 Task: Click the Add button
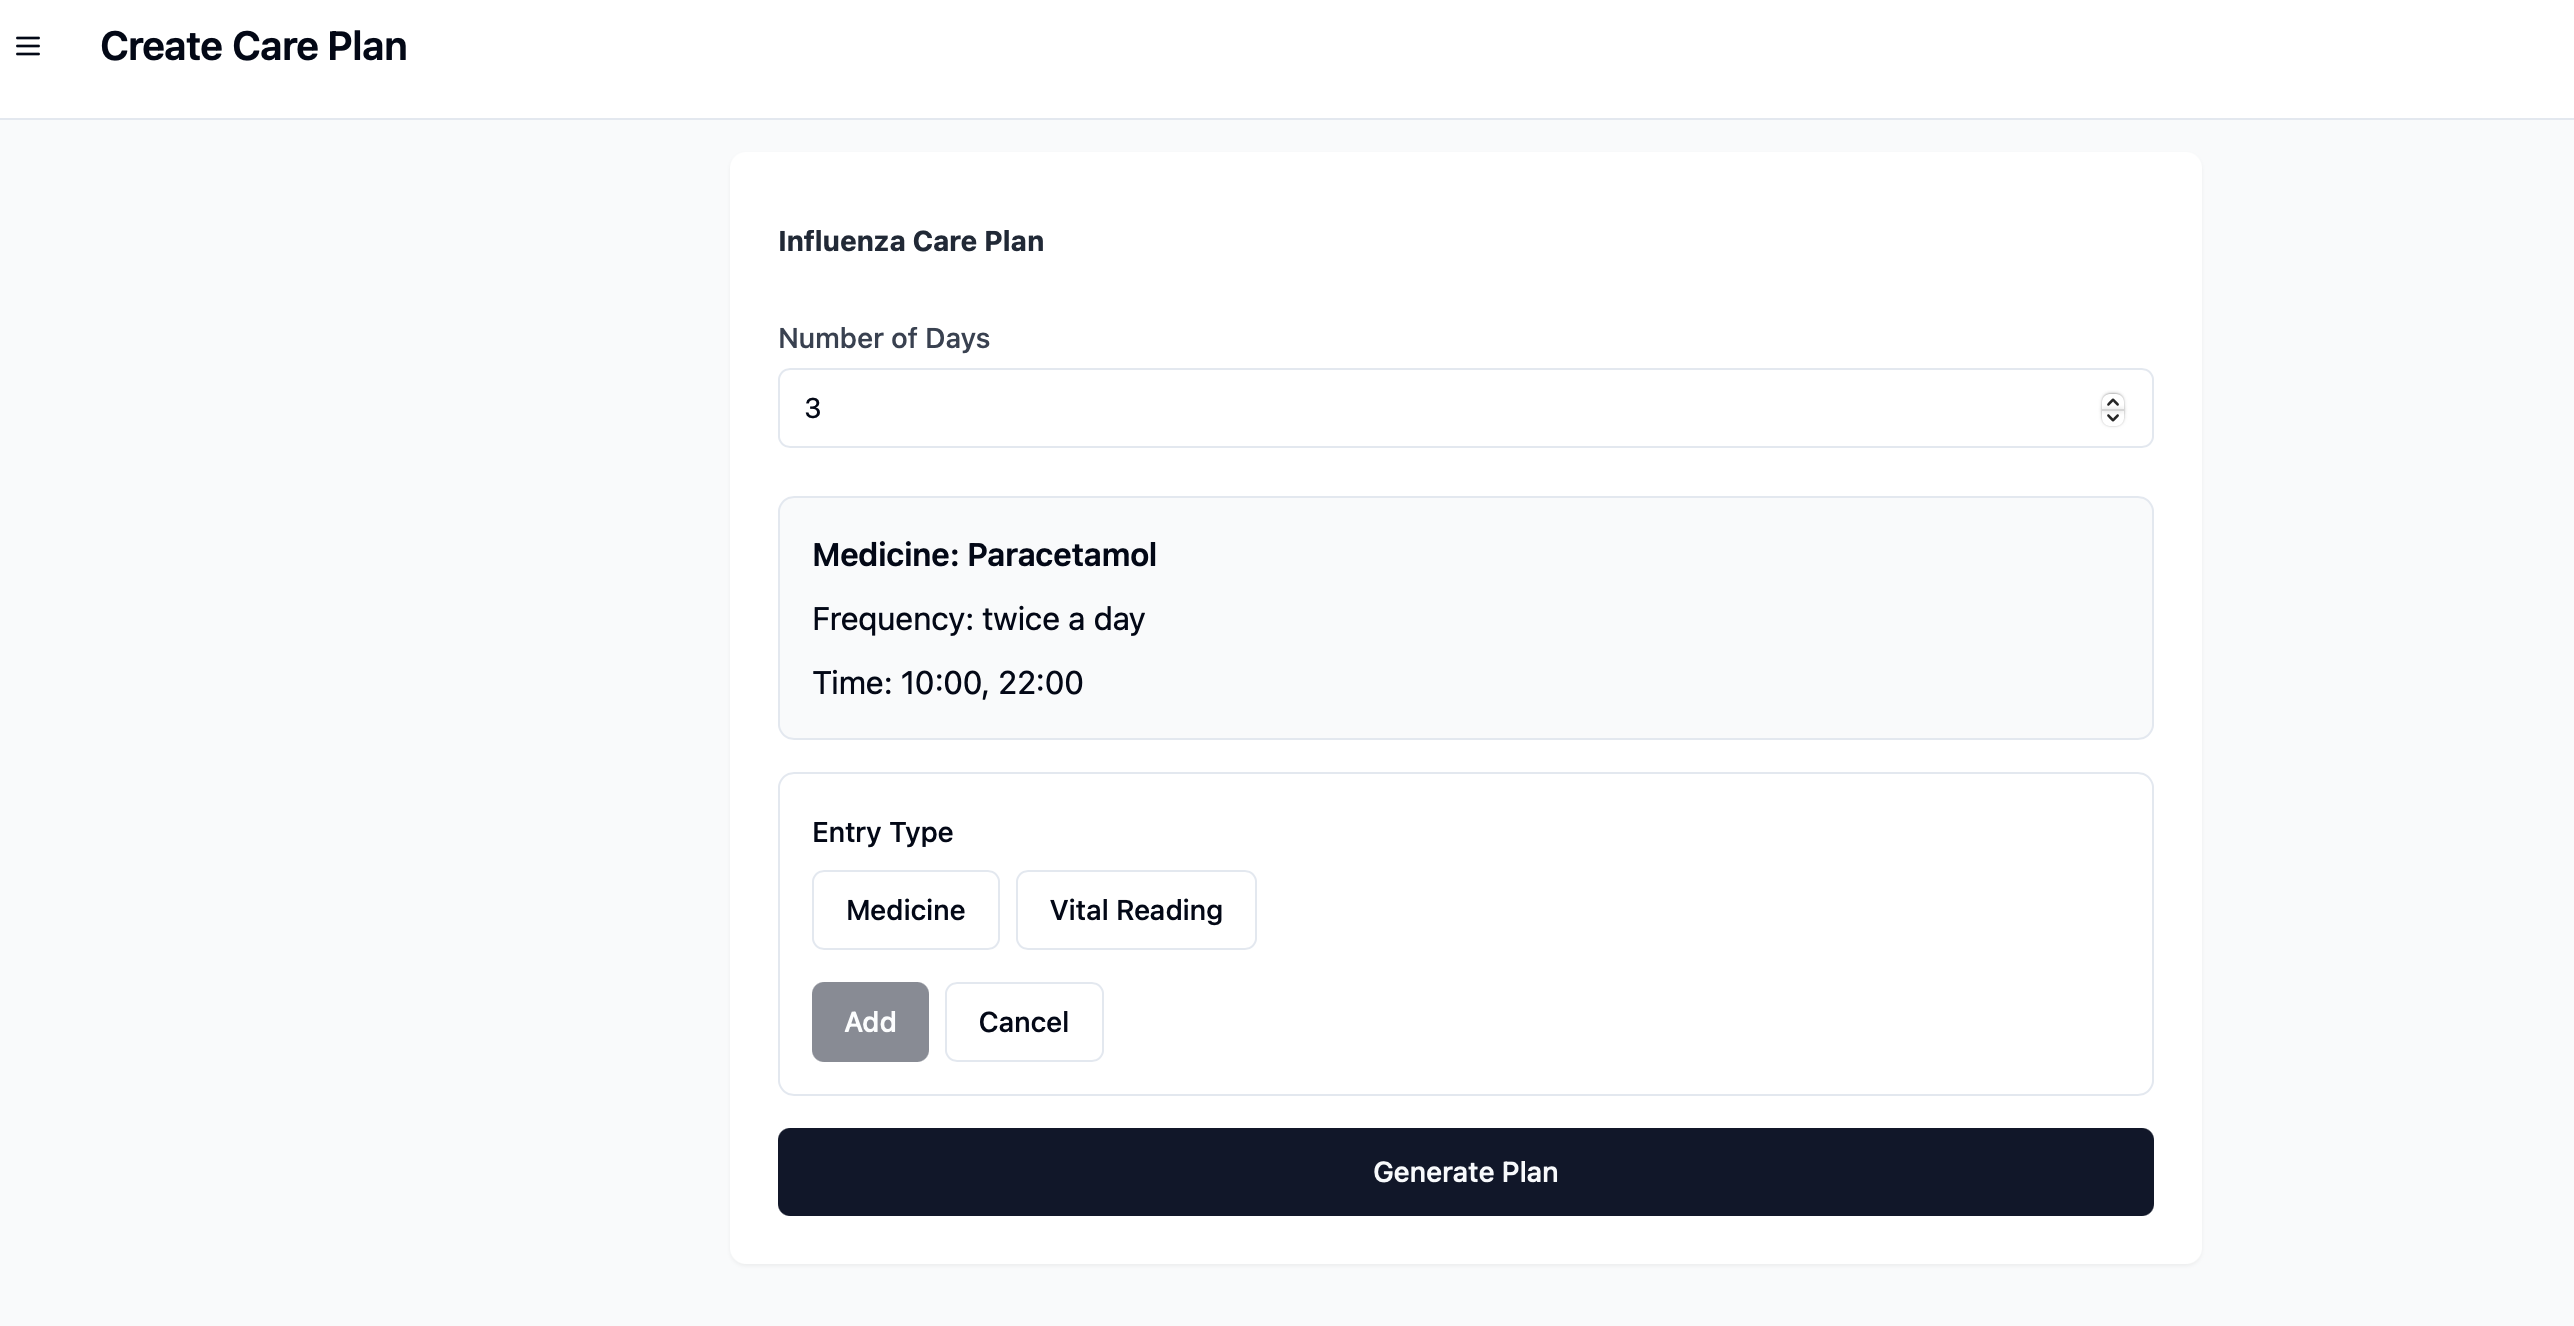point(870,1021)
